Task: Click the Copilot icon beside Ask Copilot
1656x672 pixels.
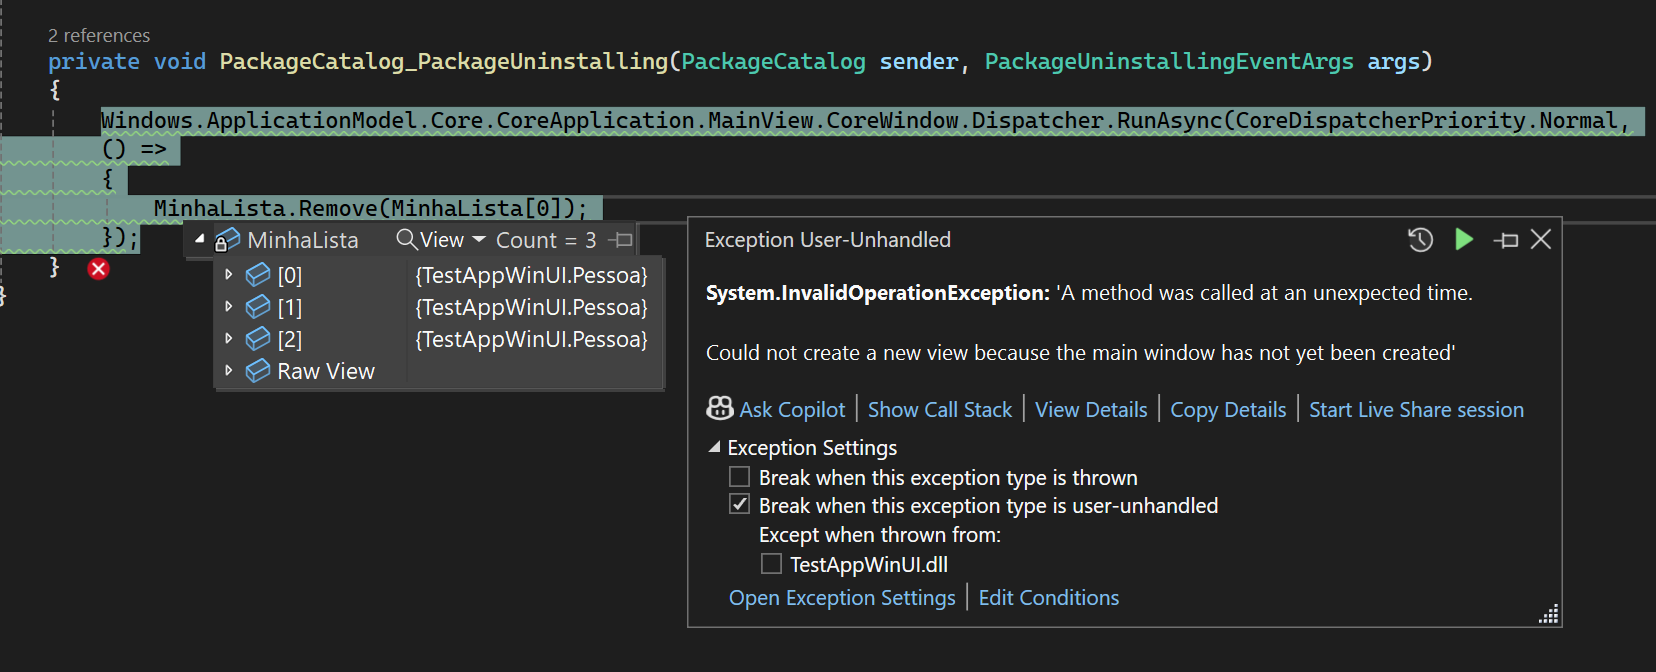Action: click(x=719, y=408)
